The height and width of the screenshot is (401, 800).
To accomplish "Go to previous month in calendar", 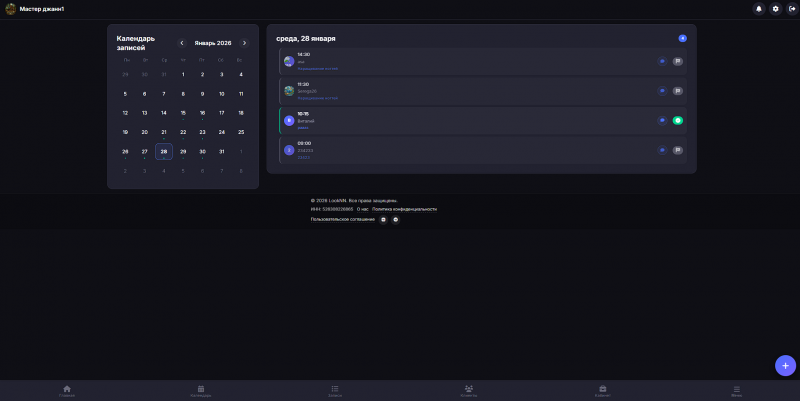I will point(182,43).
